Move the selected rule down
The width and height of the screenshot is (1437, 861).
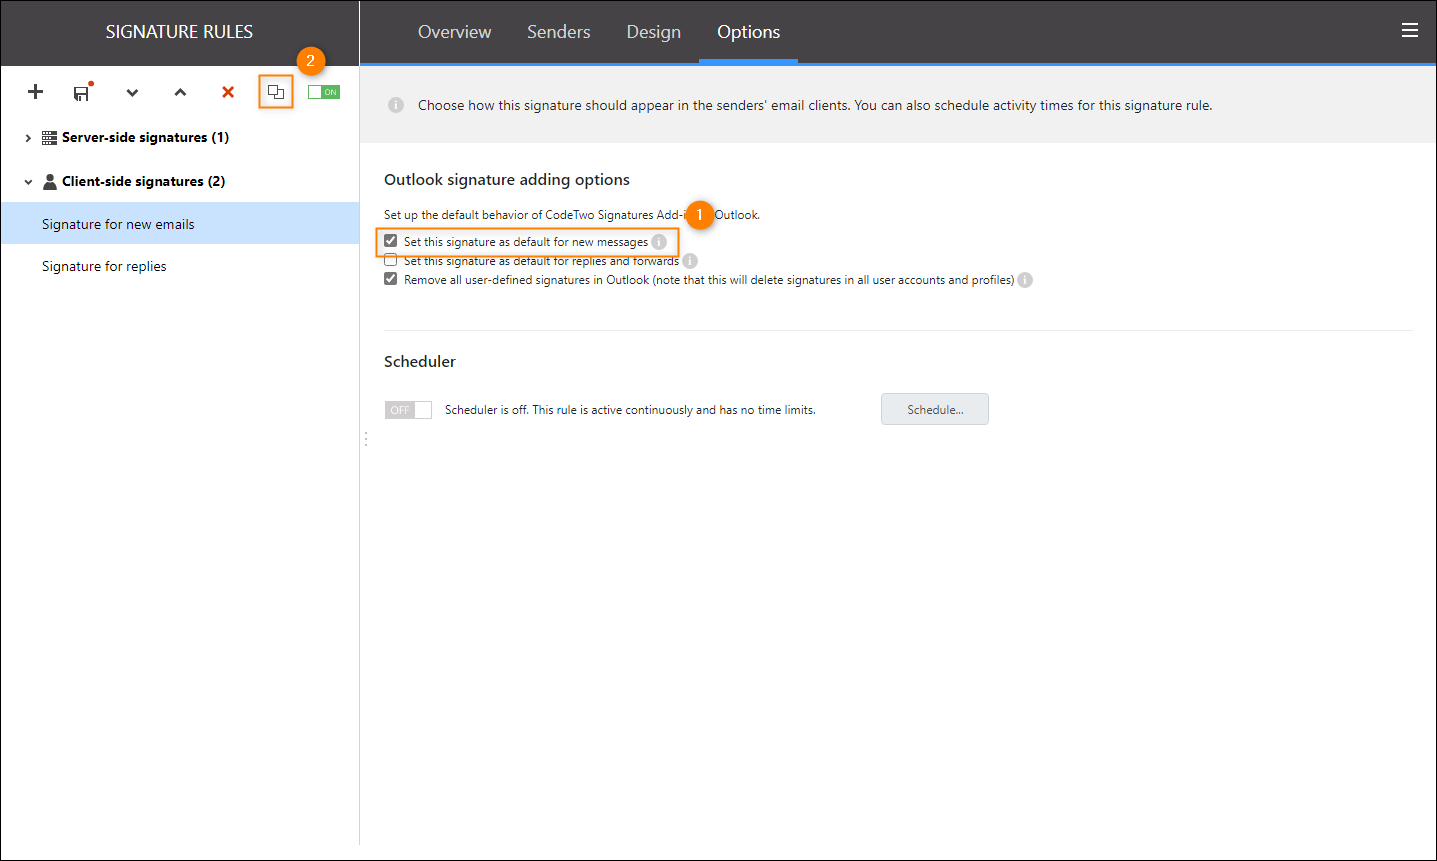132,92
